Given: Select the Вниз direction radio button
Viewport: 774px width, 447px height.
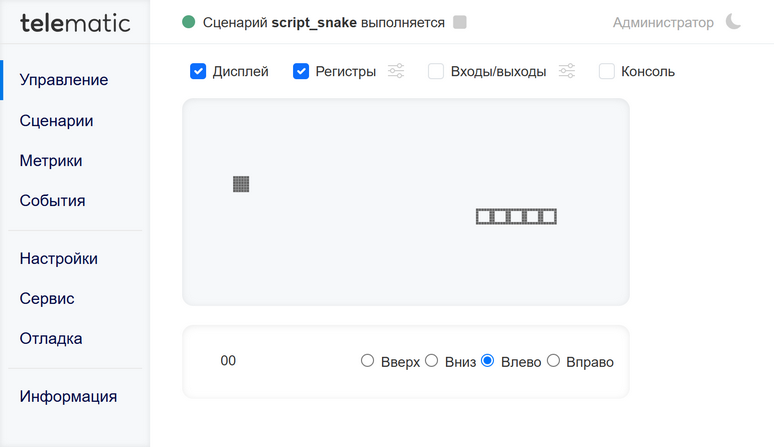Looking at the screenshot, I should click(431, 361).
